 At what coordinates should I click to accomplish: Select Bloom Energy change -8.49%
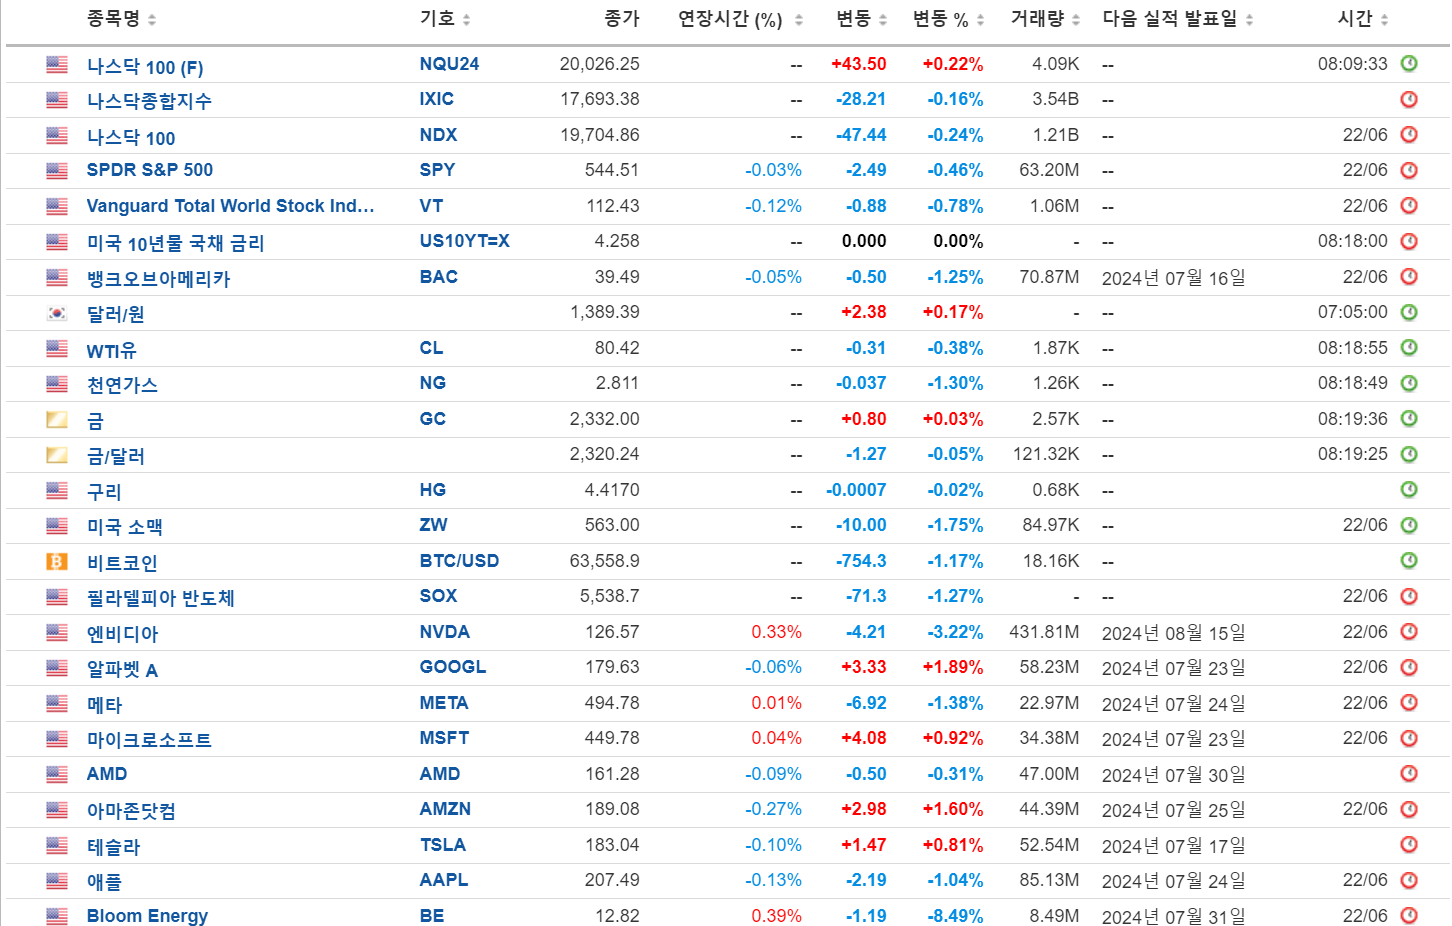tap(955, 916)
